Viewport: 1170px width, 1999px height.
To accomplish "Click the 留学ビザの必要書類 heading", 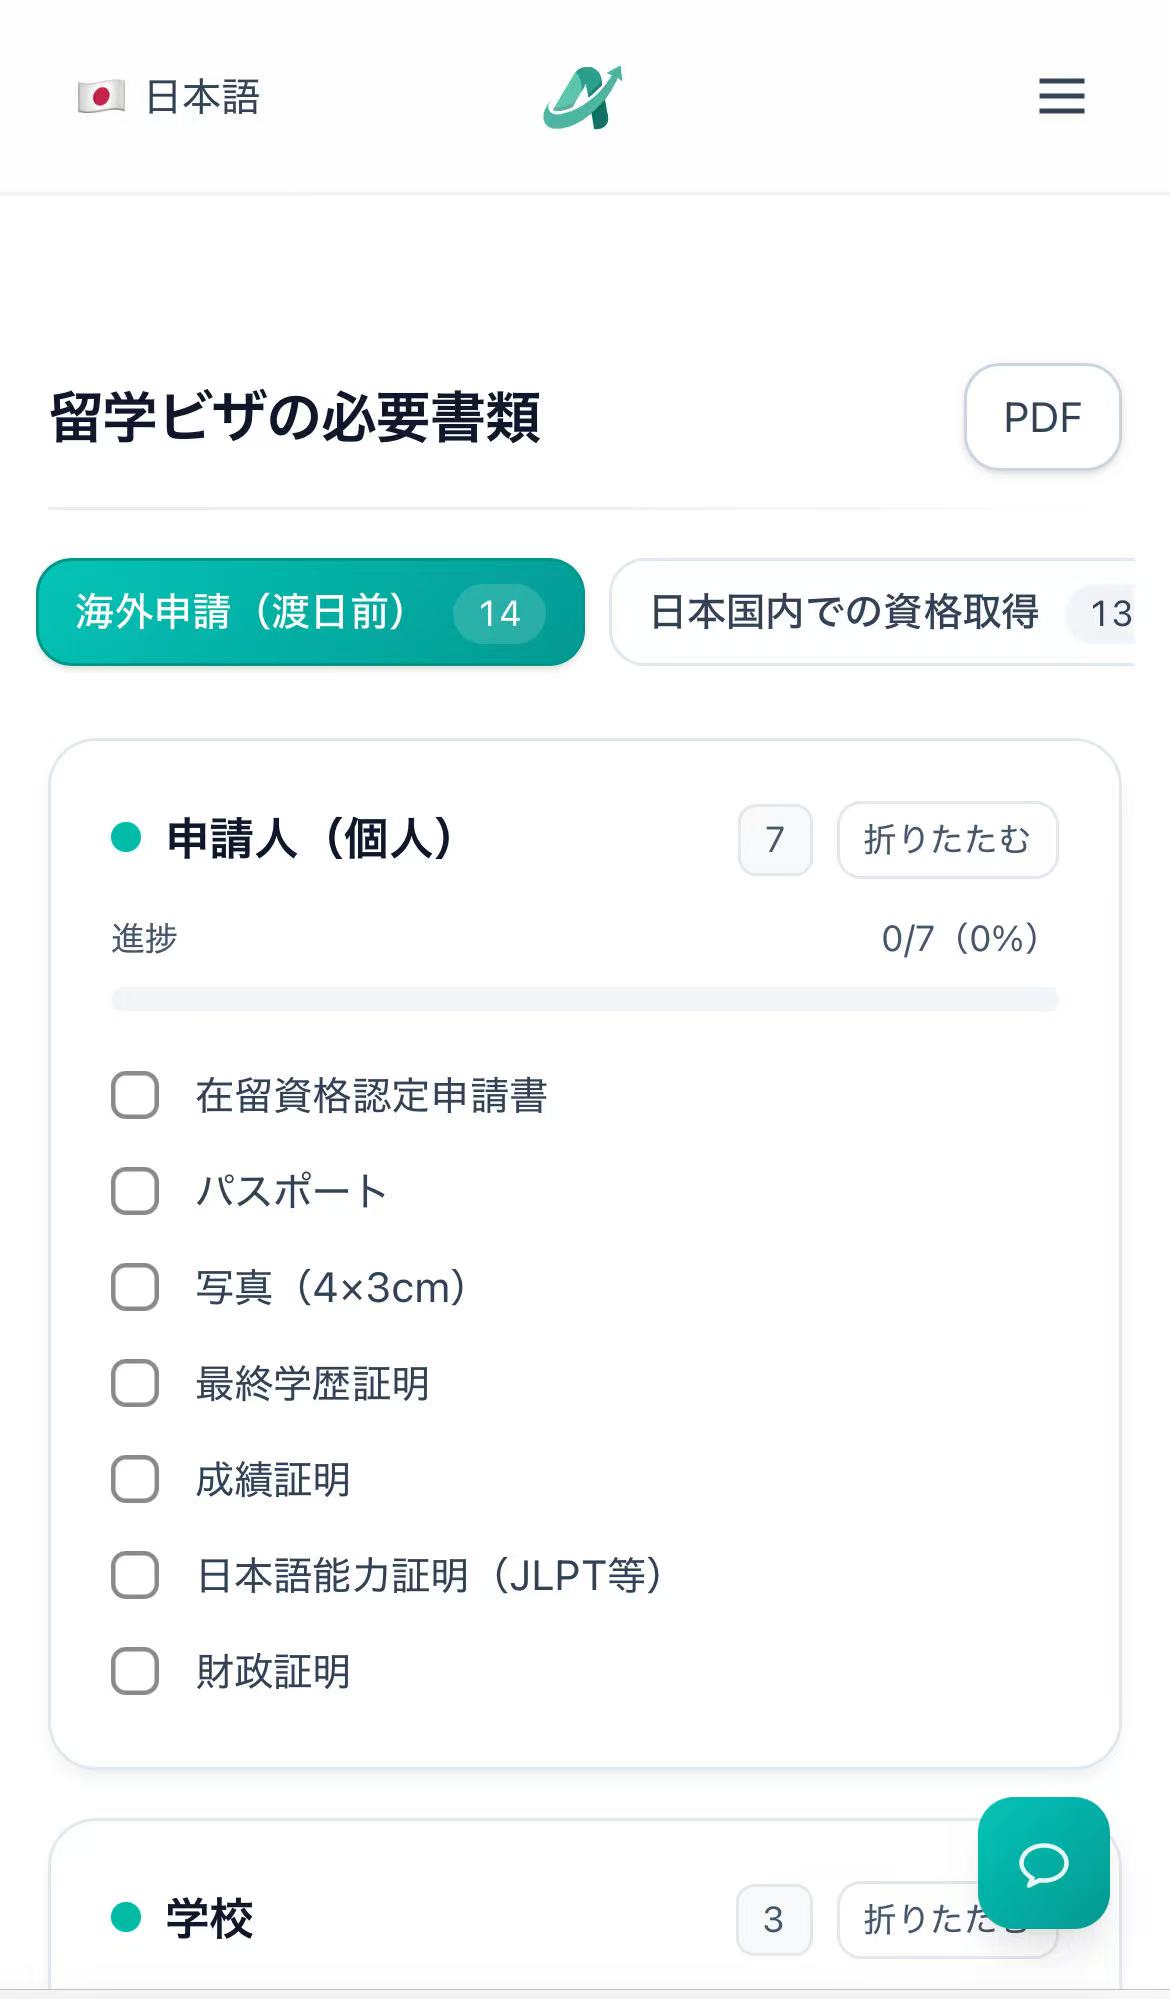I will coord(295,417).
